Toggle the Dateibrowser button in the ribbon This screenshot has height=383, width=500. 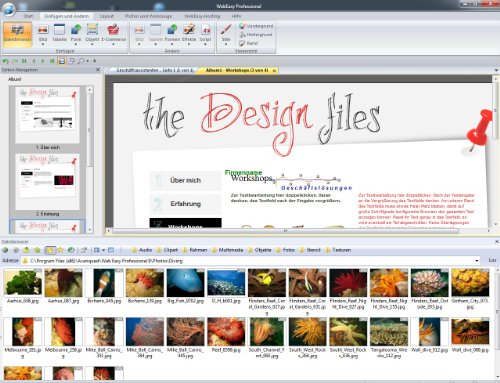[x=18, y=33]
